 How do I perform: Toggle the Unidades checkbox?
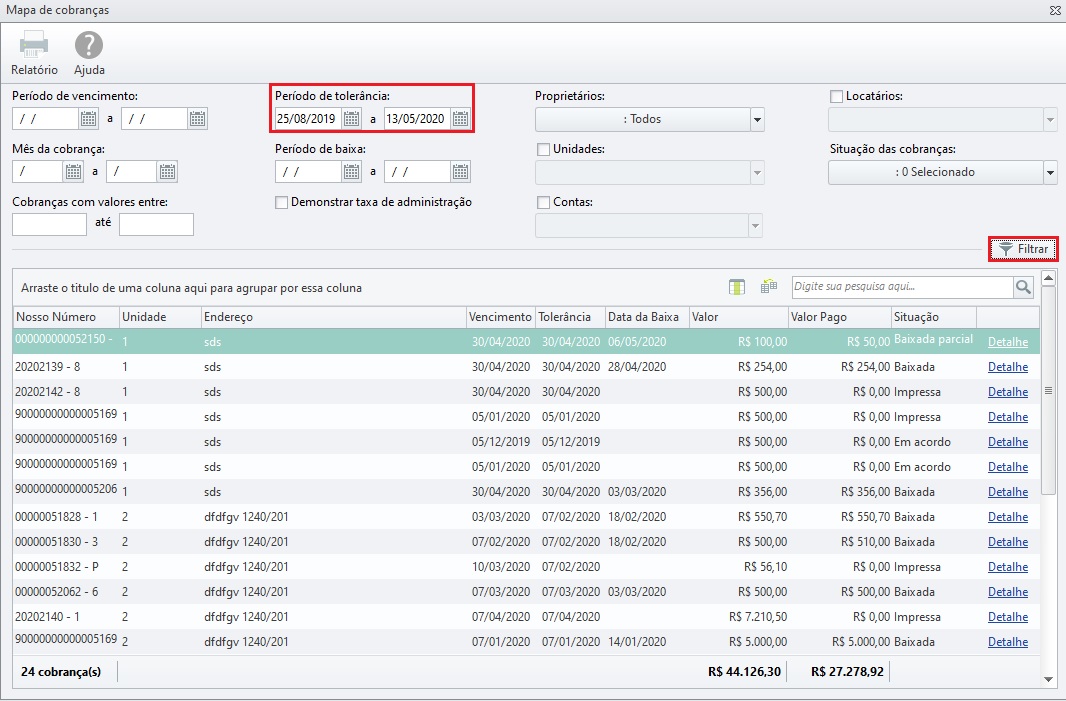[x=543, y=149]
